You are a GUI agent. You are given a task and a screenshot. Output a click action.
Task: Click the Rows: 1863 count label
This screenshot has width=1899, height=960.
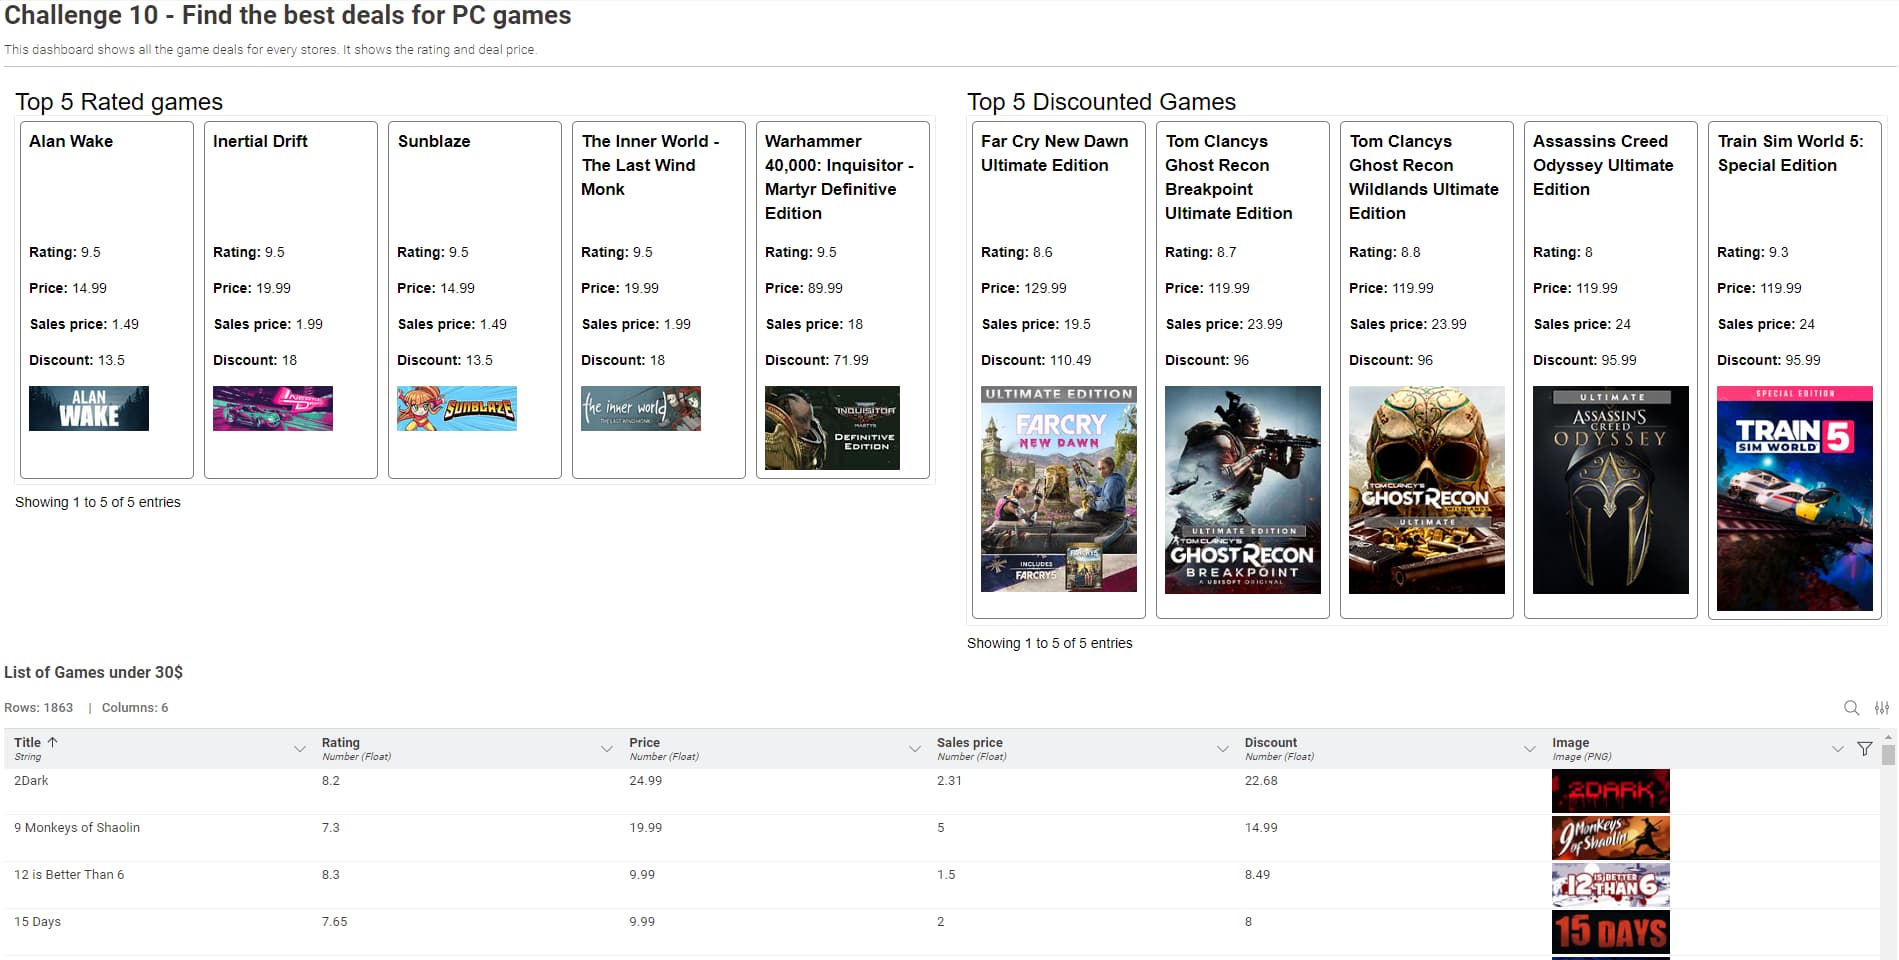pyautogui.click(x=38, y=708)
